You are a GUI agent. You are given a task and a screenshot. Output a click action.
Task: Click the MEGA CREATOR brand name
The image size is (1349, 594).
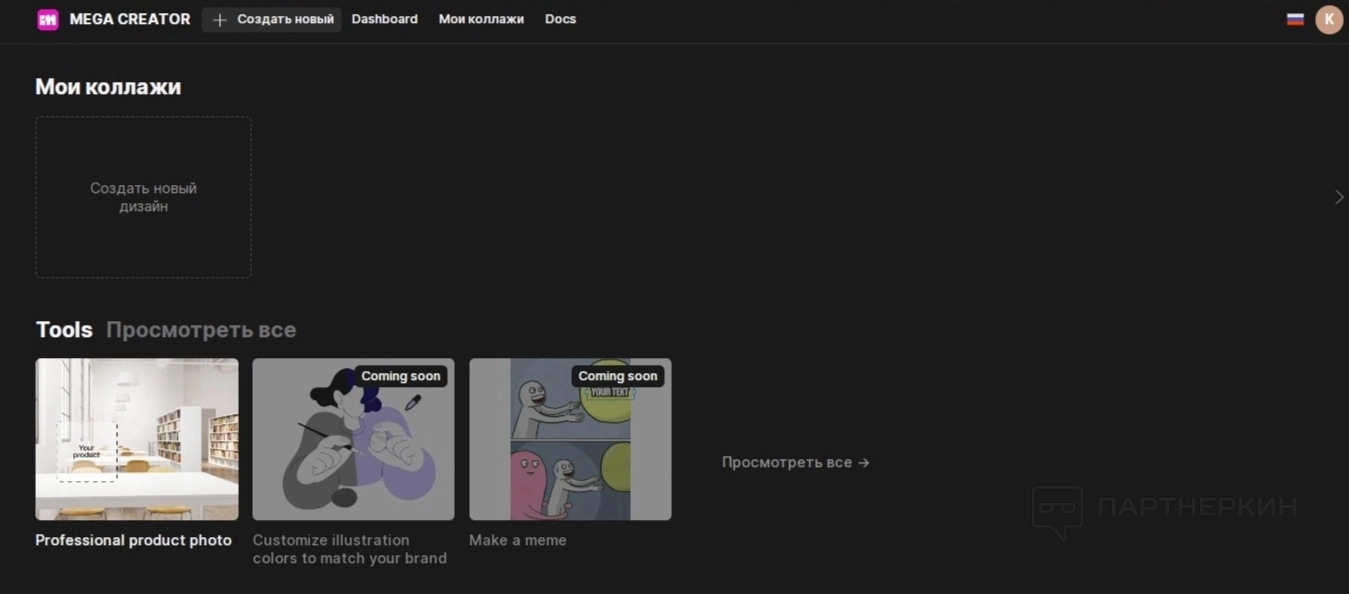pos(130,19)
